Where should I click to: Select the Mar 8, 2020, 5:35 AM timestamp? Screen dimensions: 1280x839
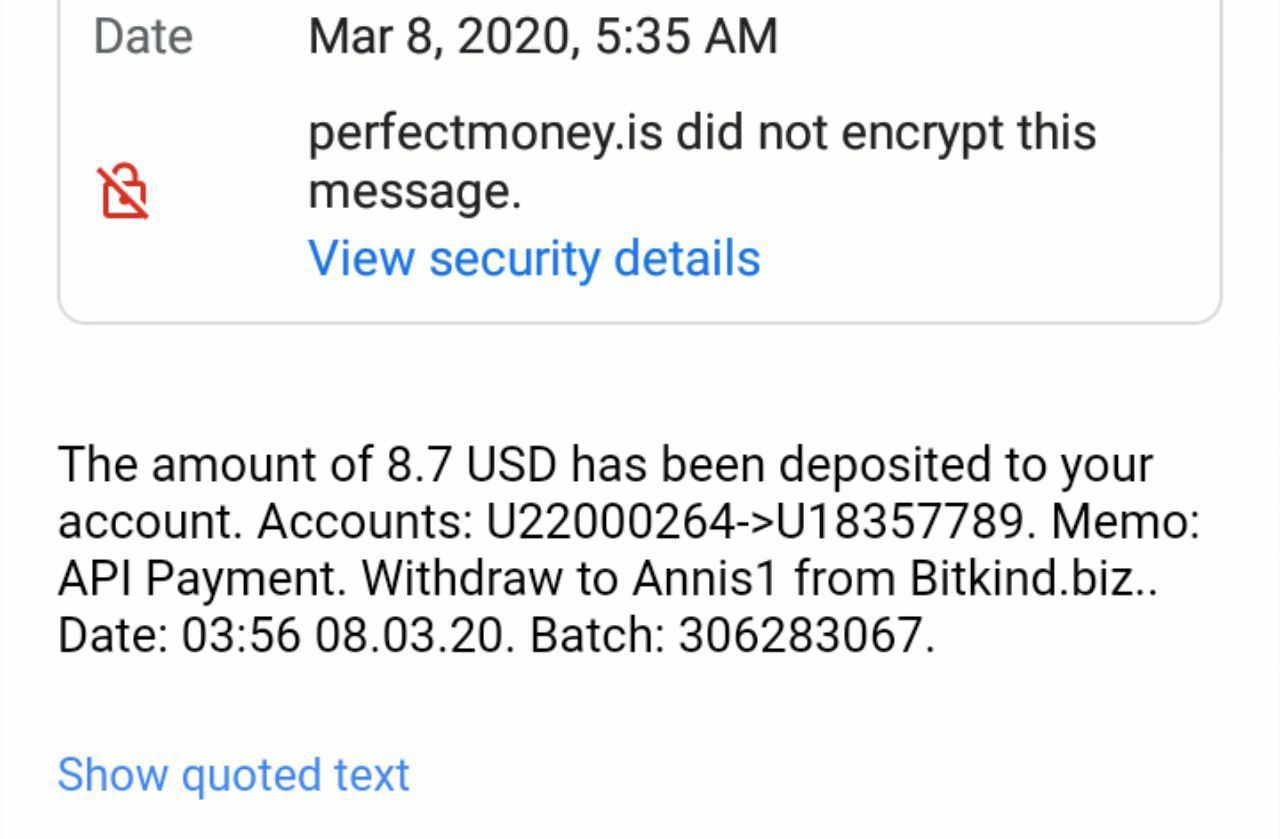click(543, 37)
